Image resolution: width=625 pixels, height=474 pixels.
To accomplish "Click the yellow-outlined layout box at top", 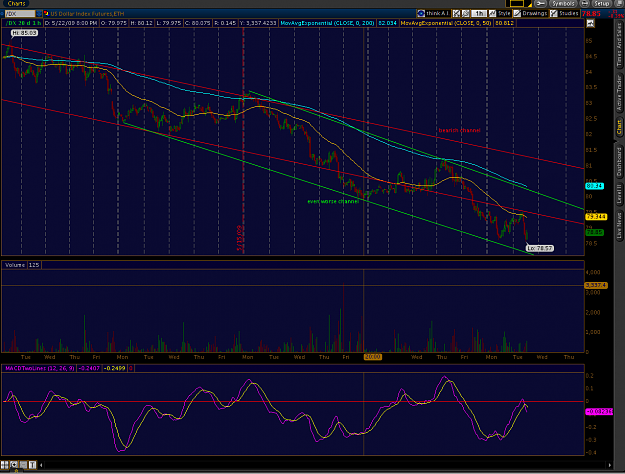I will 517,4.
